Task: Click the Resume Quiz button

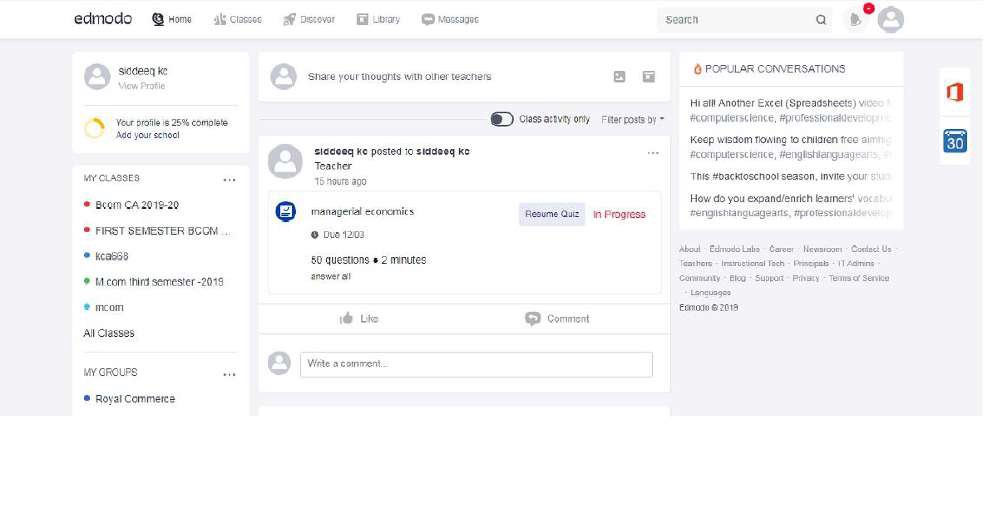Action: [x=552, y=214]
